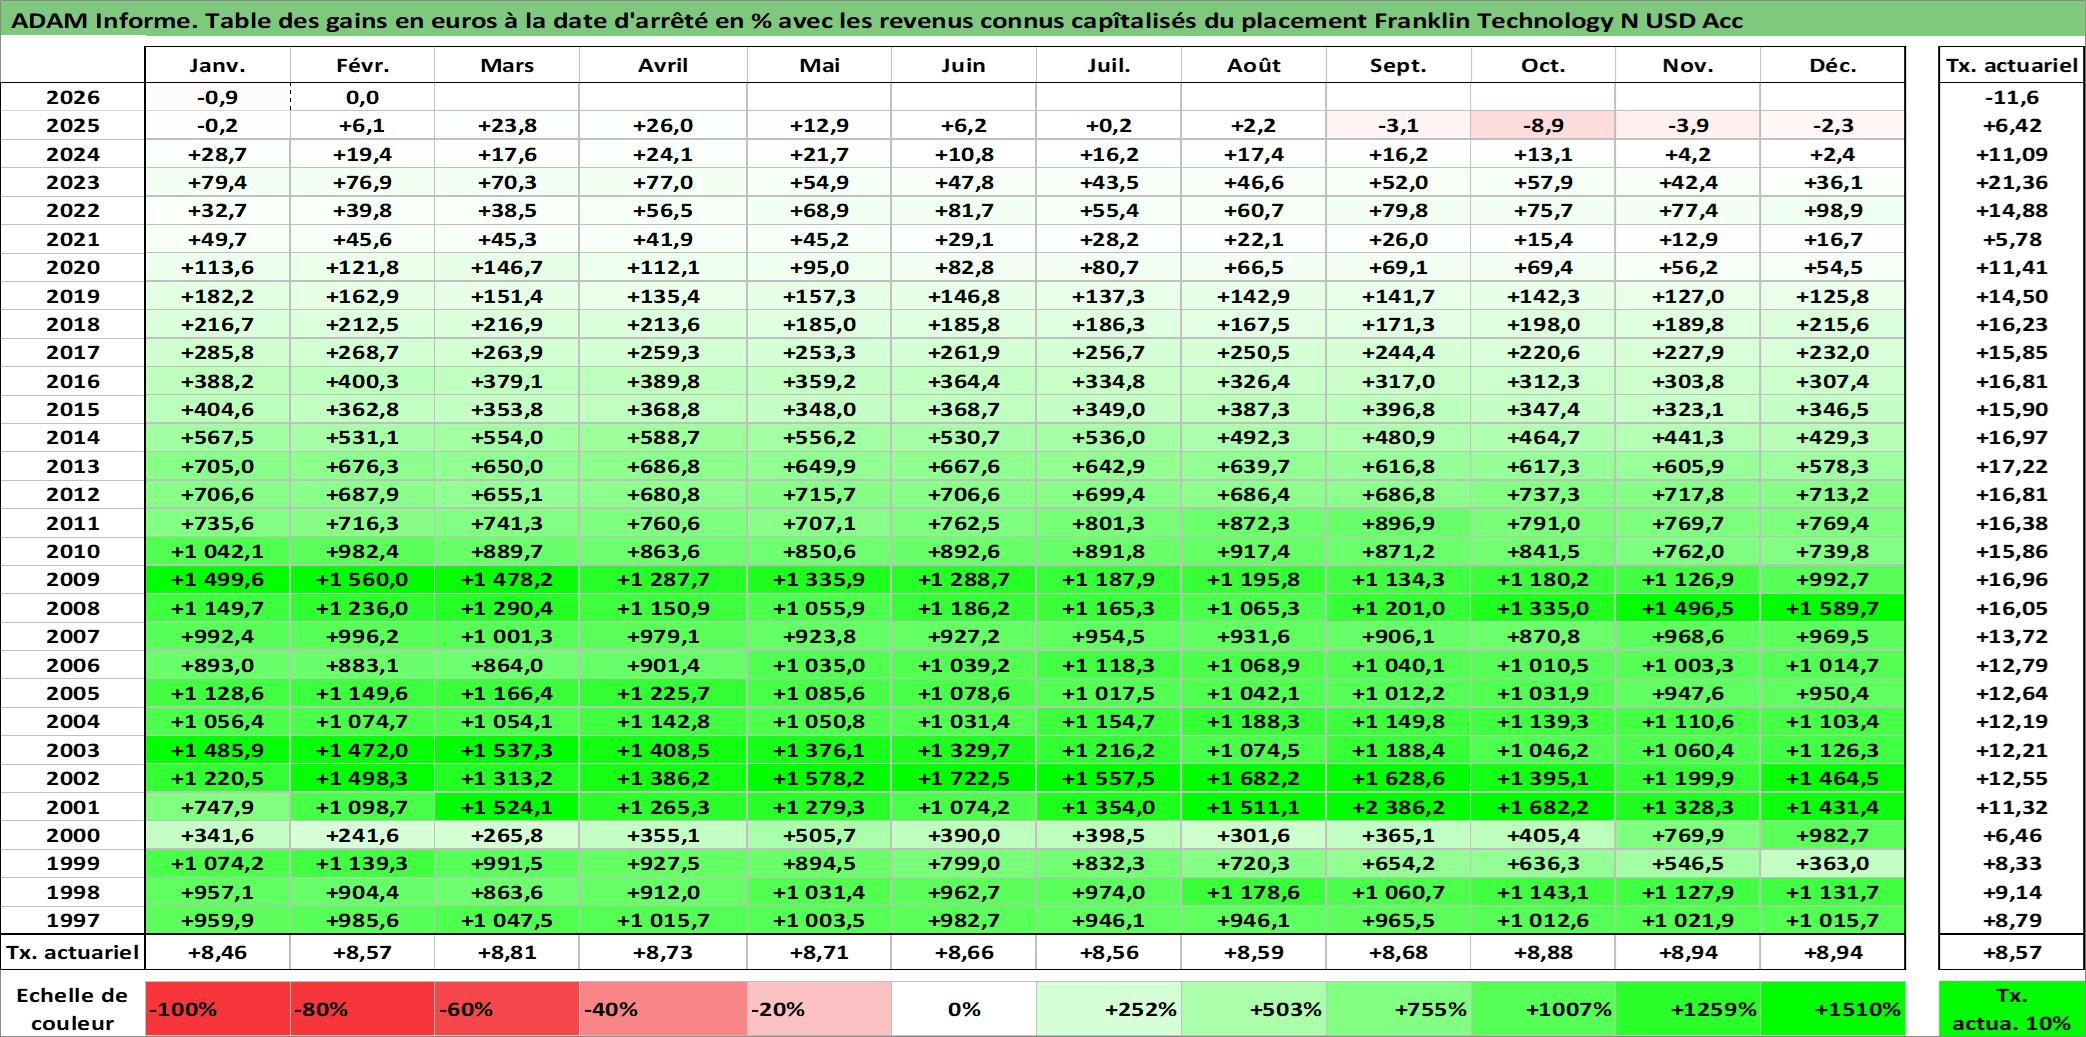The image size is (2086, 1037).
Task: Select the '+146,7' cell for Mars 2020
Action: point(507,267)
